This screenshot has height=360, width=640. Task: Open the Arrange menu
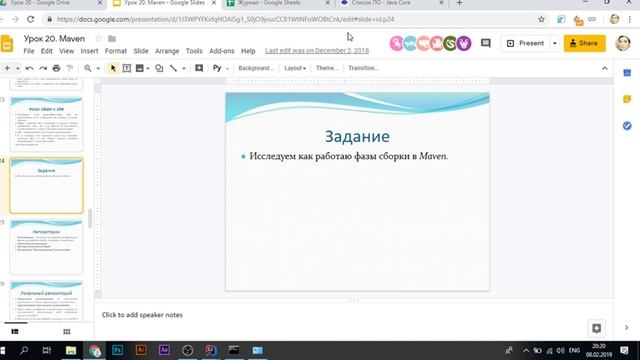tap(167, 51)
